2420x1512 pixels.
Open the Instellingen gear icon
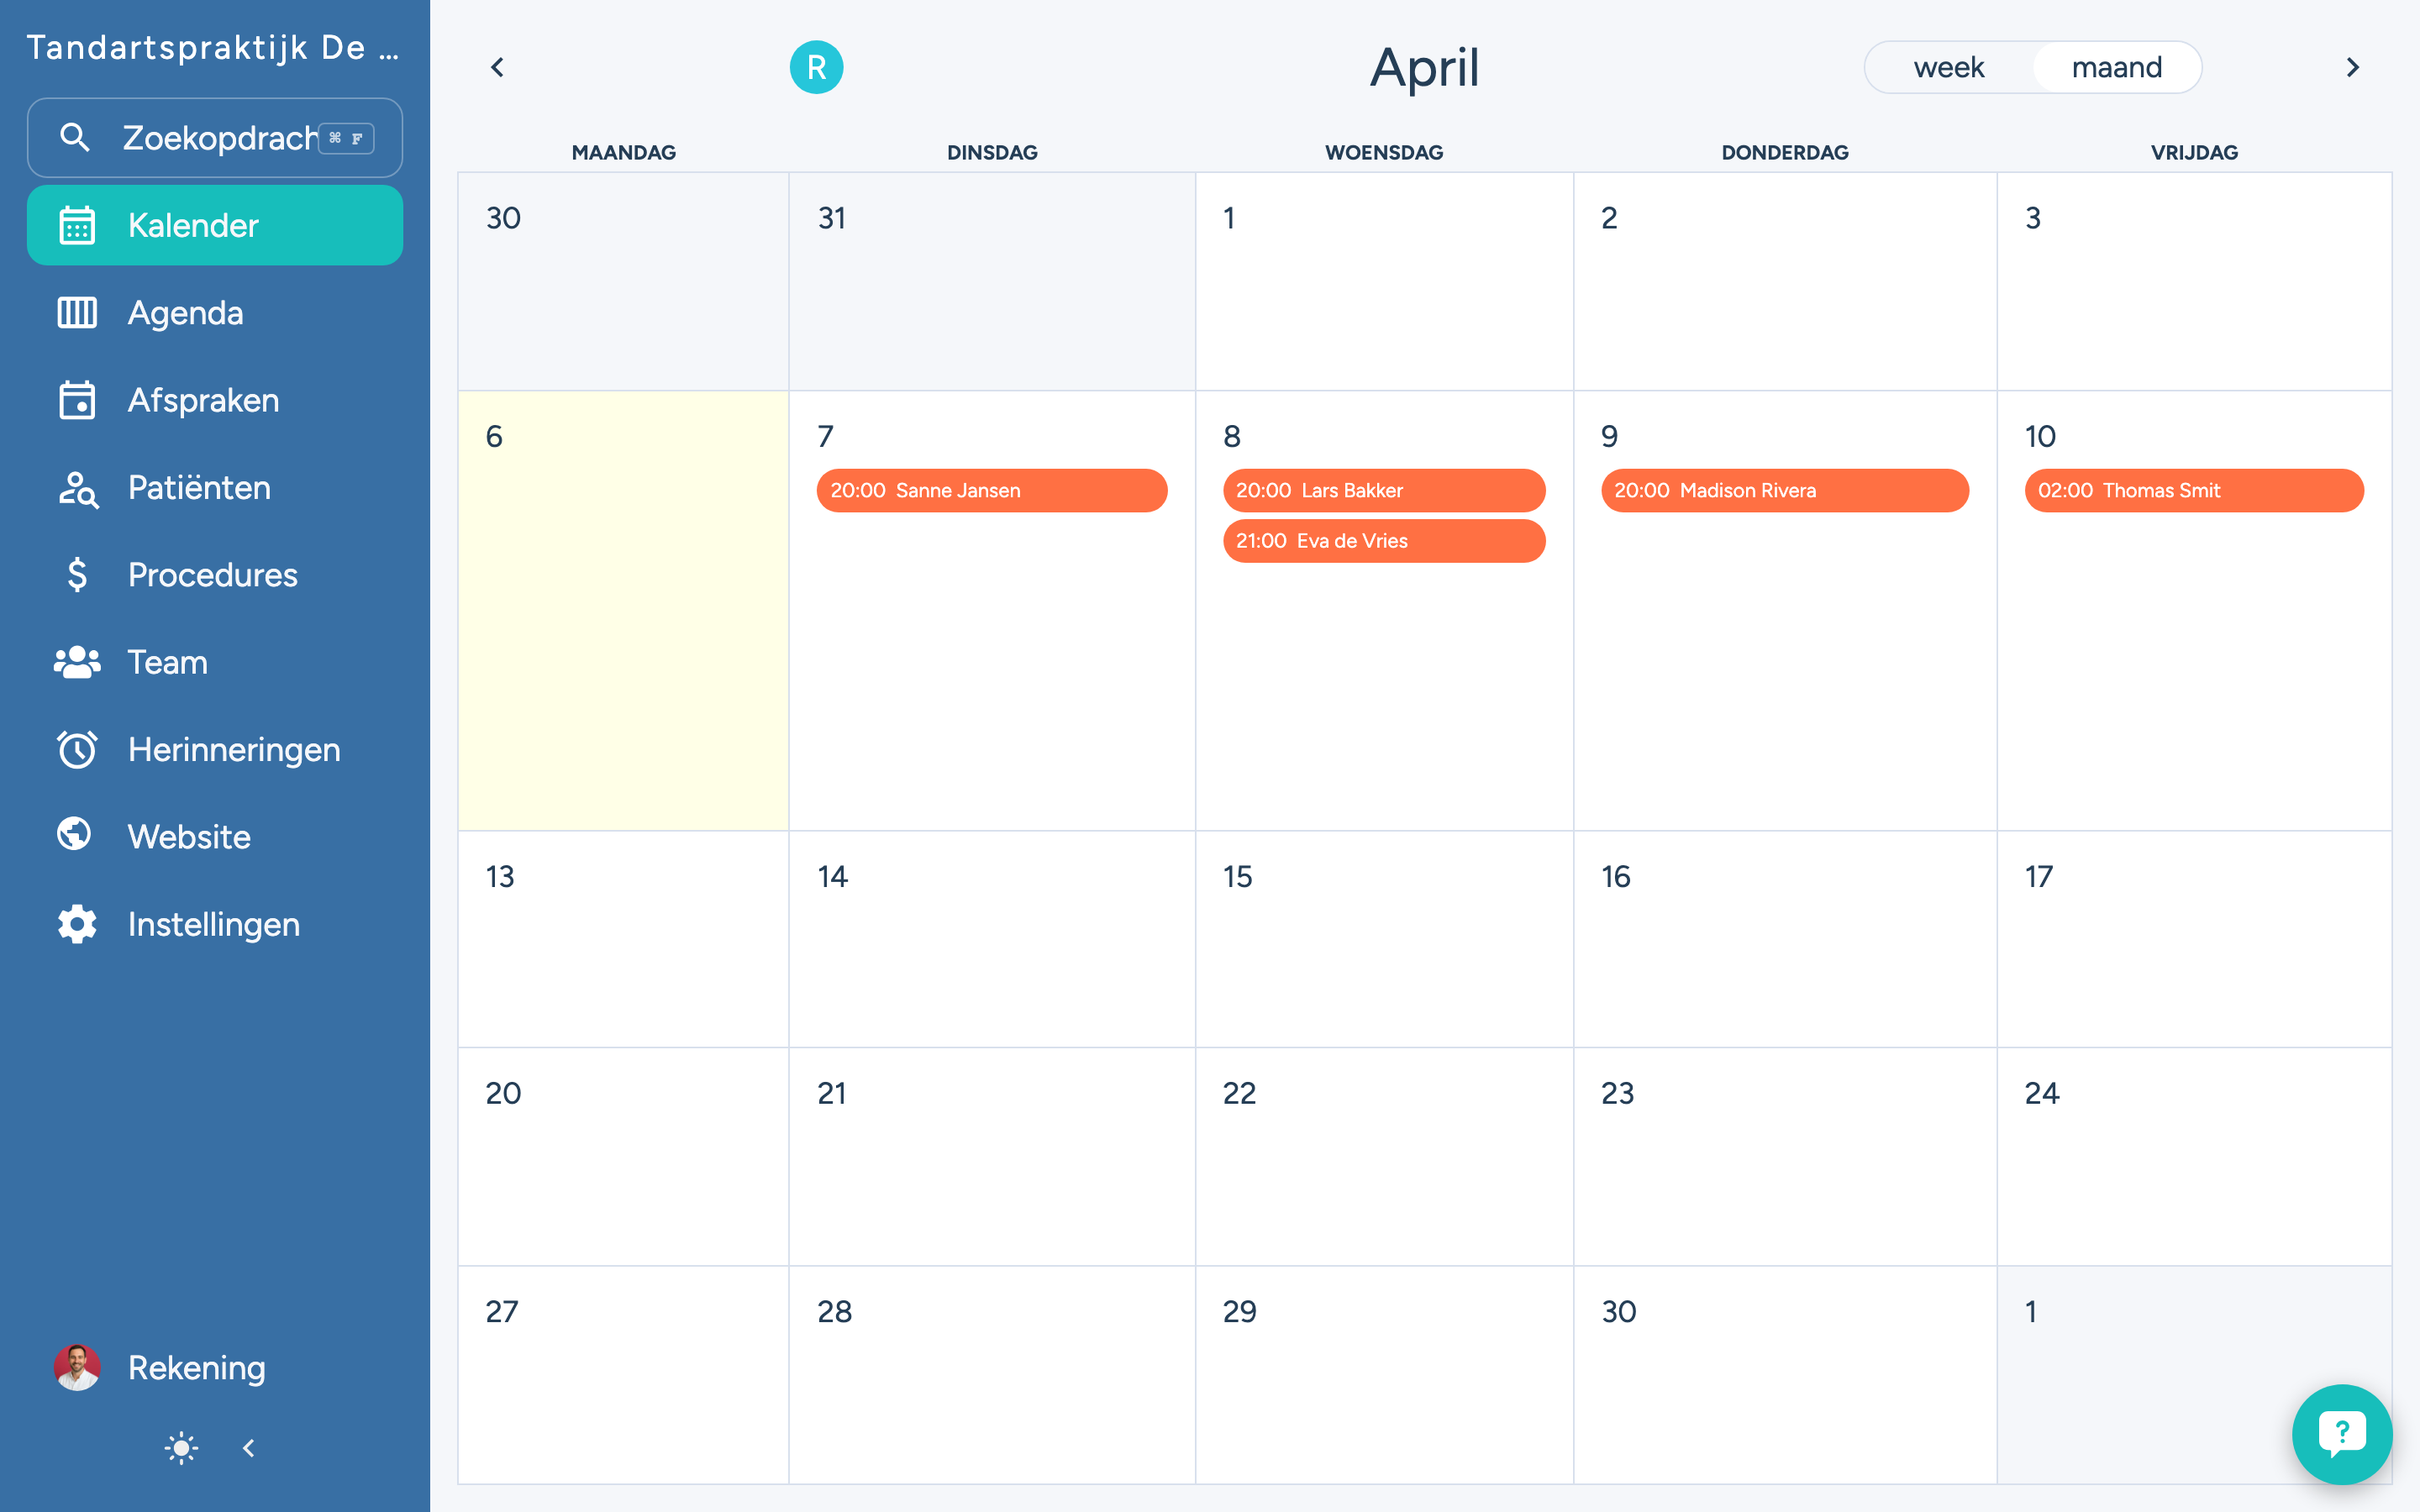click(77, 924)
